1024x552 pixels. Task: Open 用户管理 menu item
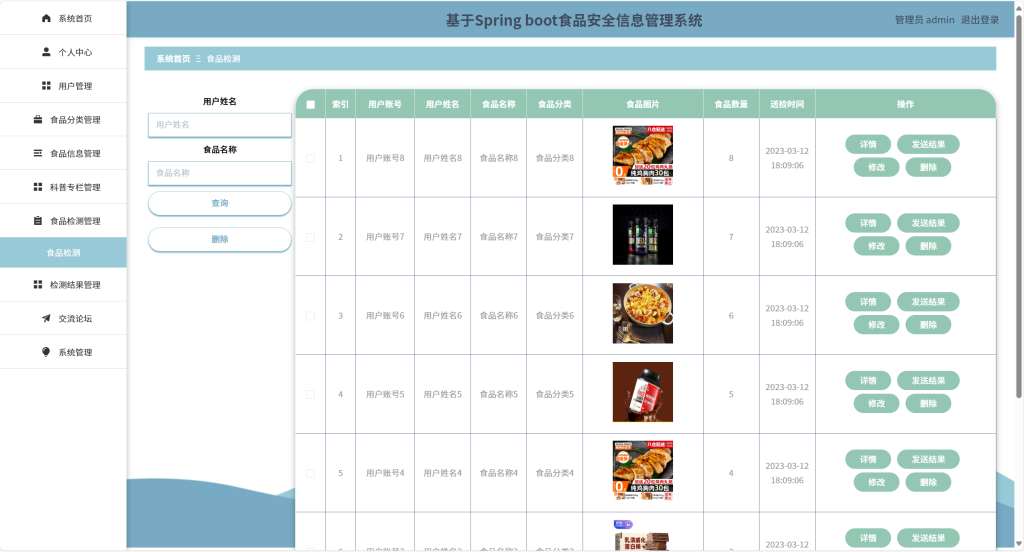coord(63,86)
